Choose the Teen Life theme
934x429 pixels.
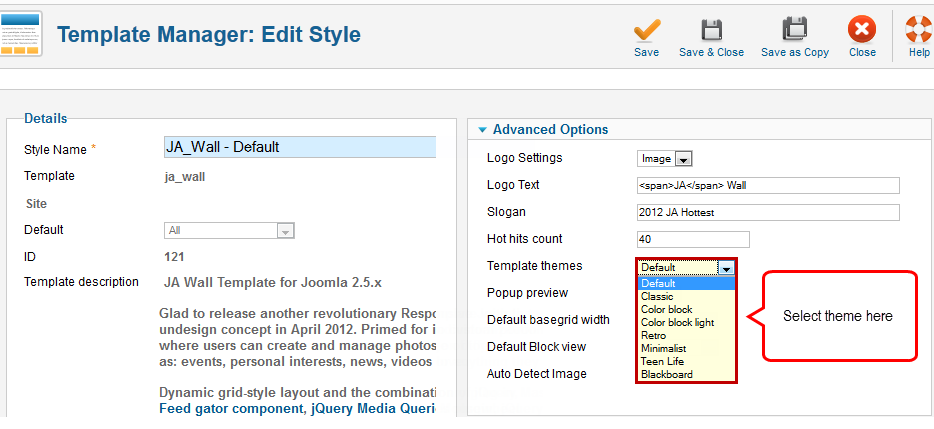pos(662,361)
